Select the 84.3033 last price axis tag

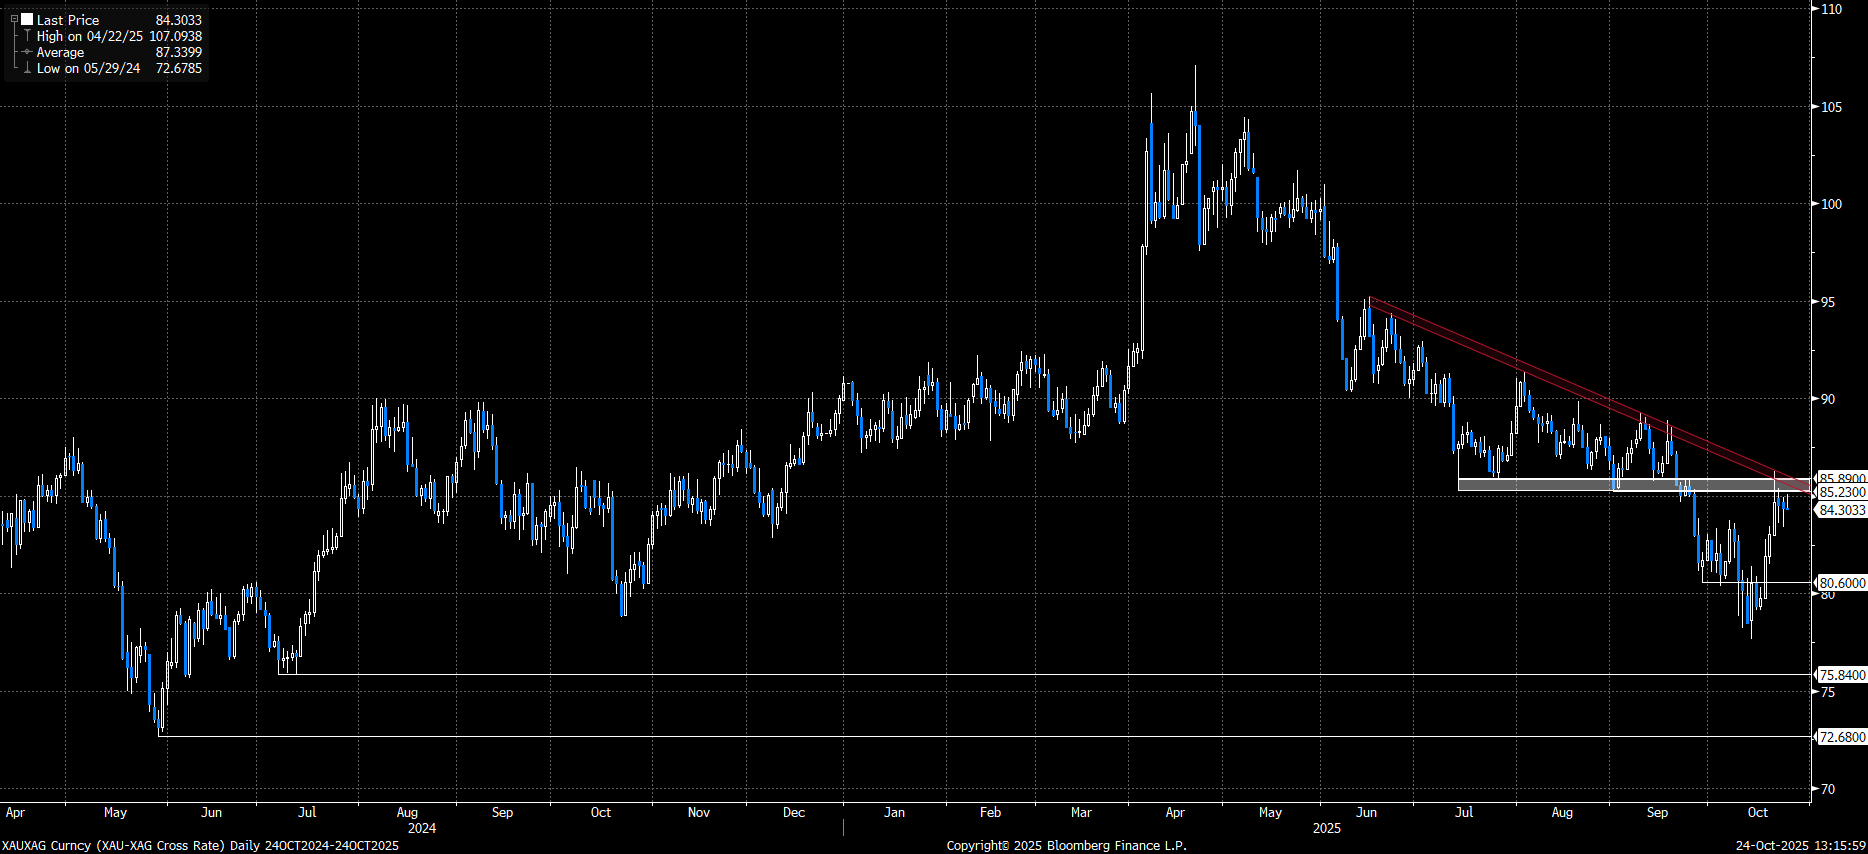1841,510
